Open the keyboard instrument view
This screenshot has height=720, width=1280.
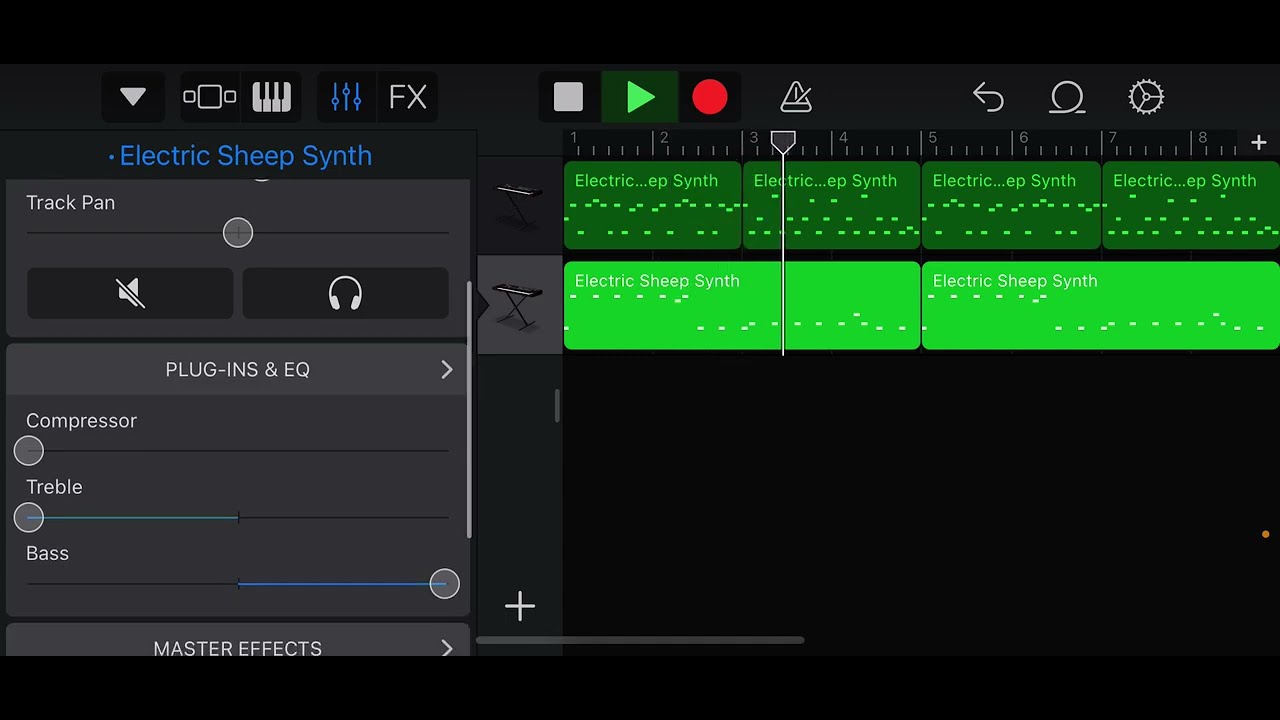271,97
